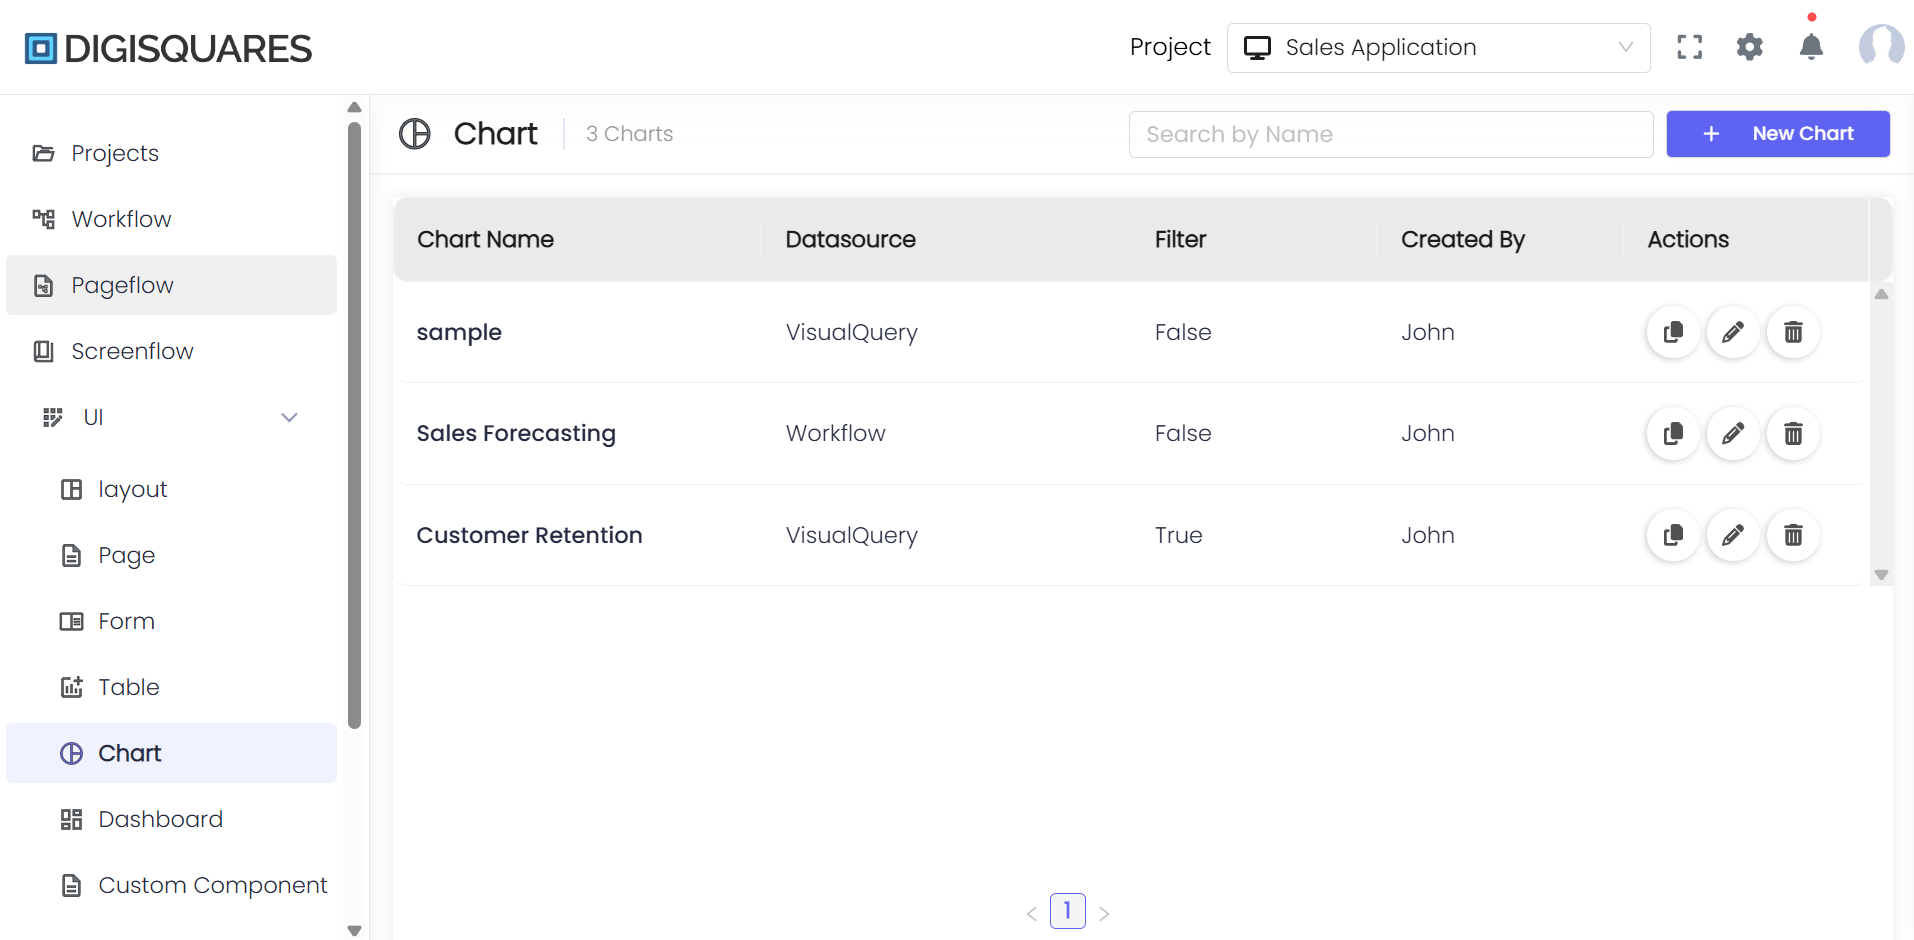Open the Sales Application project dropdown
Screen dimensions: 1914x940
click(1438, 47)
